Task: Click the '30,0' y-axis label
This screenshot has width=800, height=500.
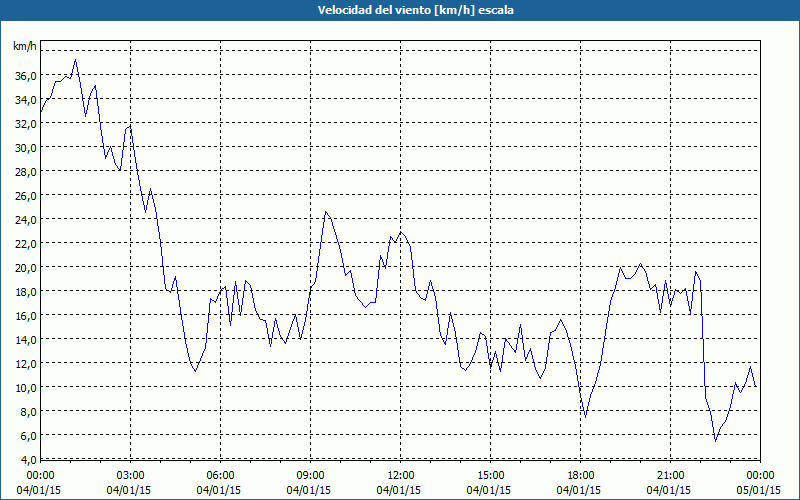Action: point(27,147)
